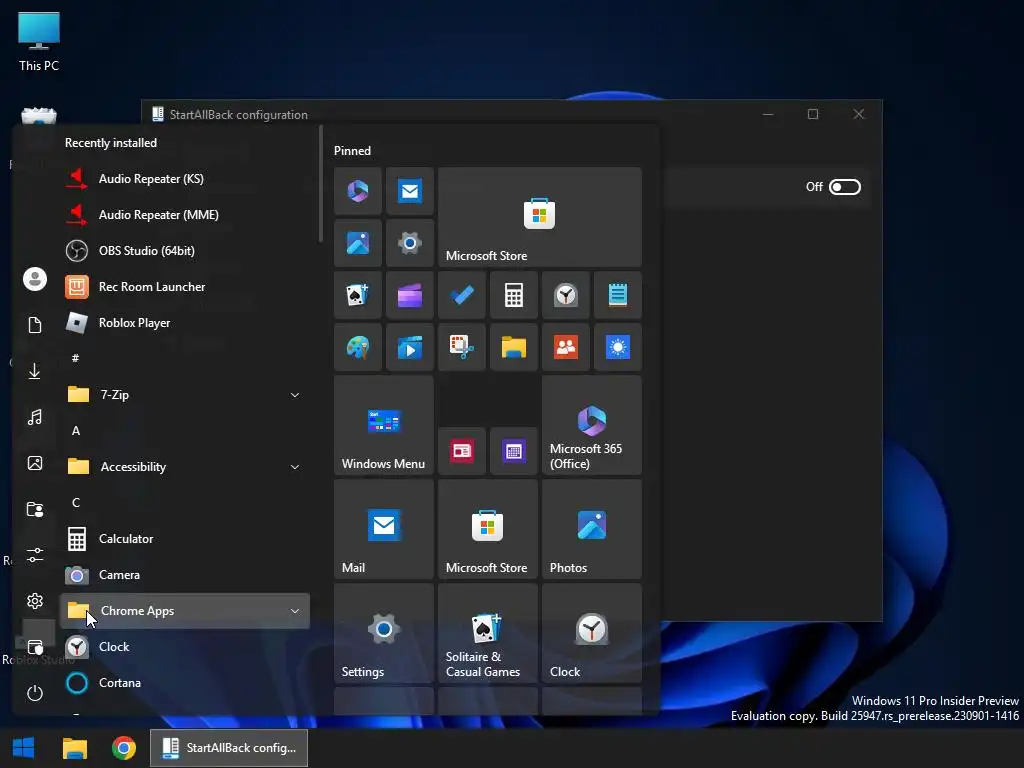
Task: Expand the Chrome Apps folder chevron
Action: tap(295, 611)
